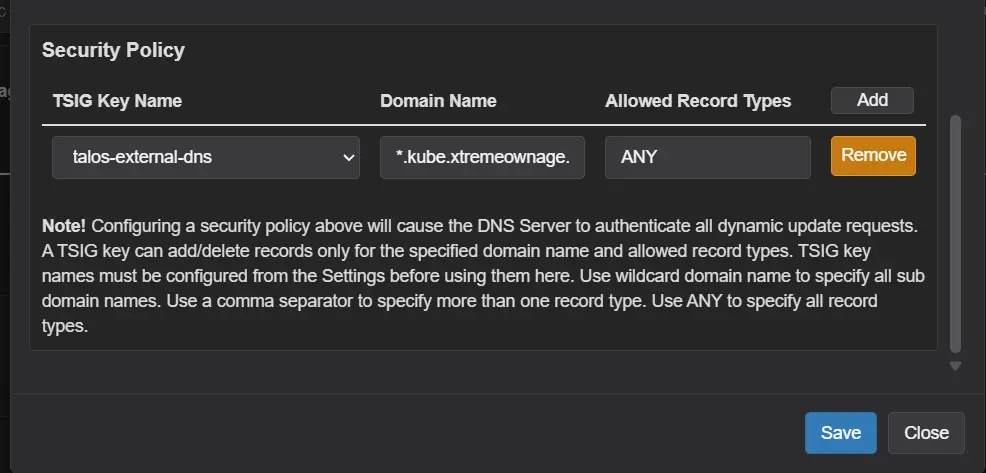Image resolution: width=986 pixels, height=473 pixels.
Task: Click the empty footer area left of Save
Action: click(x=400, y=433)
